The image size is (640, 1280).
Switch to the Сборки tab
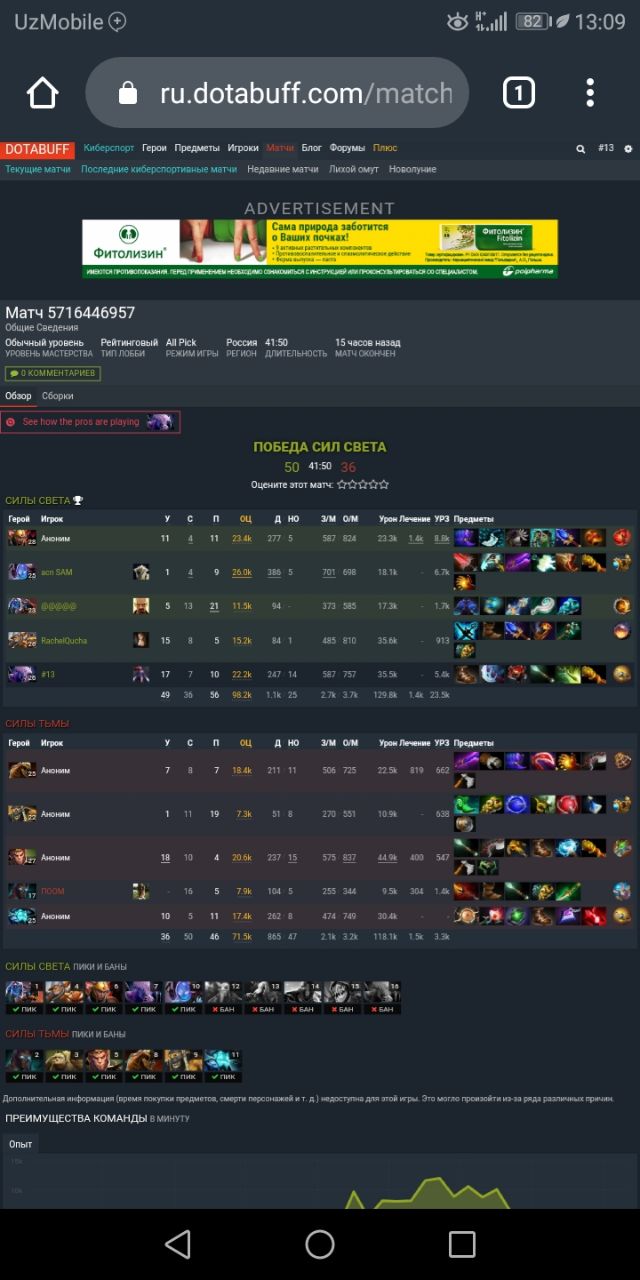point(57,396)
